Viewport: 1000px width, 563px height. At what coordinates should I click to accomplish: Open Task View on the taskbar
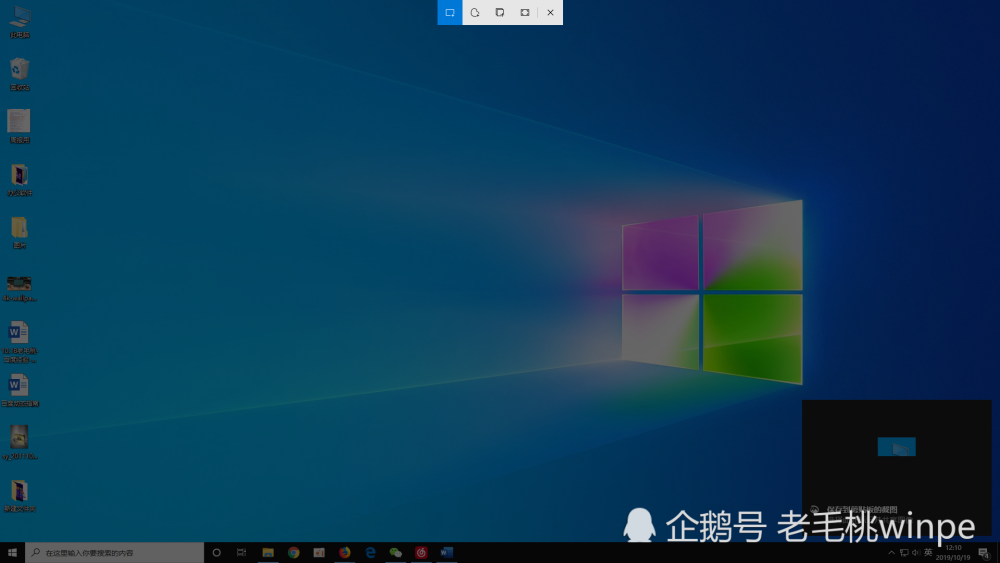pos(241,553)
